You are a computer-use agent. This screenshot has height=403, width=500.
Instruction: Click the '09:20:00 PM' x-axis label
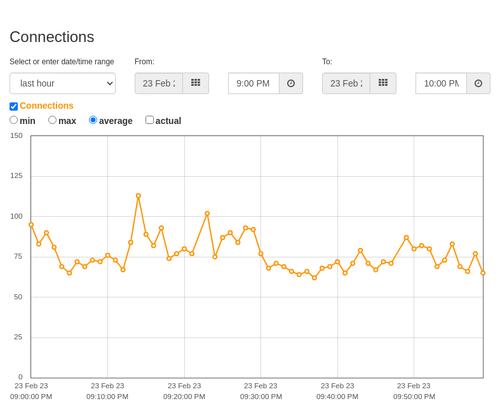tap(184, 397)
